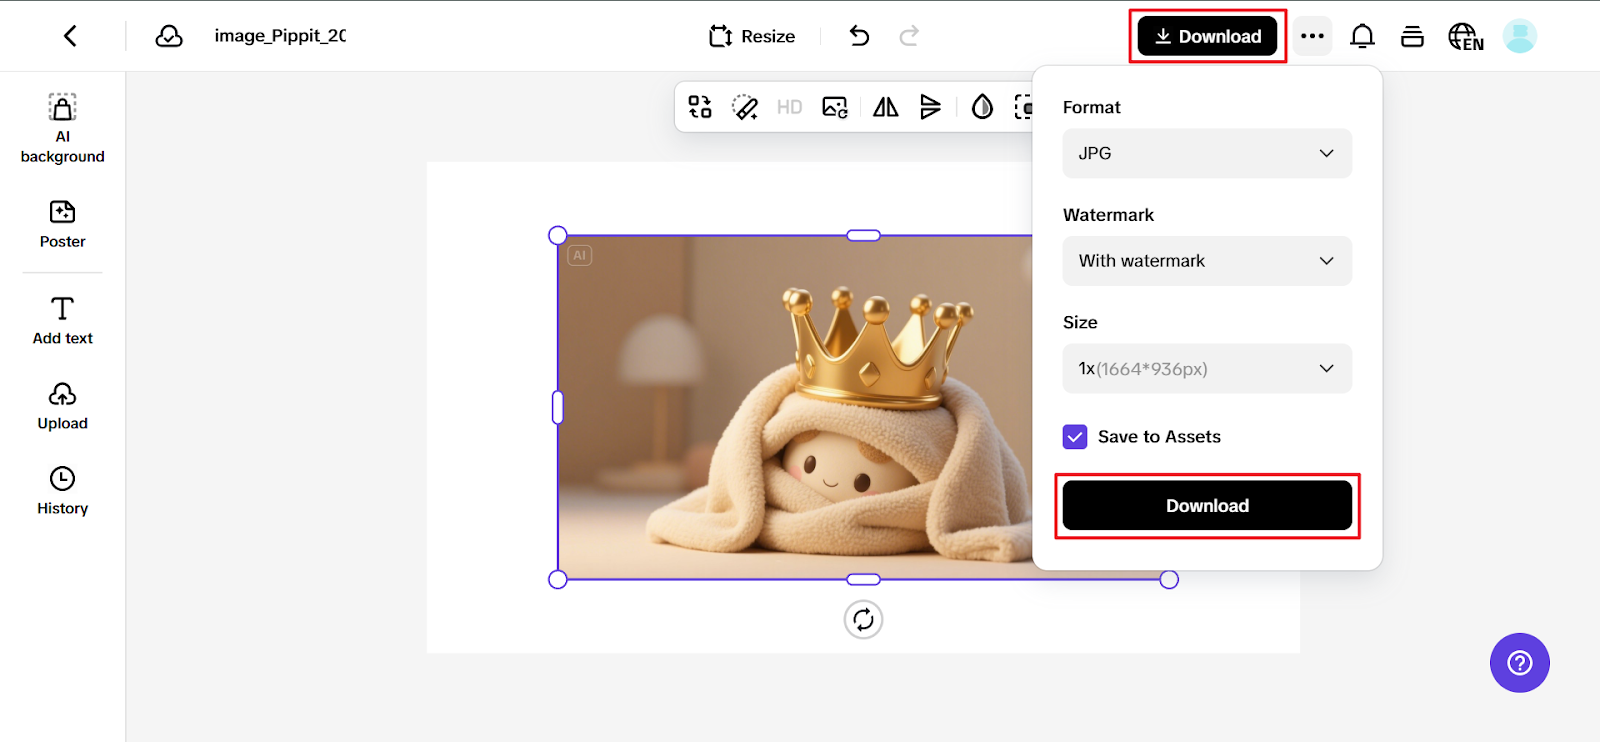Open the notifications bell
Viewport: 1600px width, 742px height.
tap(1362, 36)
